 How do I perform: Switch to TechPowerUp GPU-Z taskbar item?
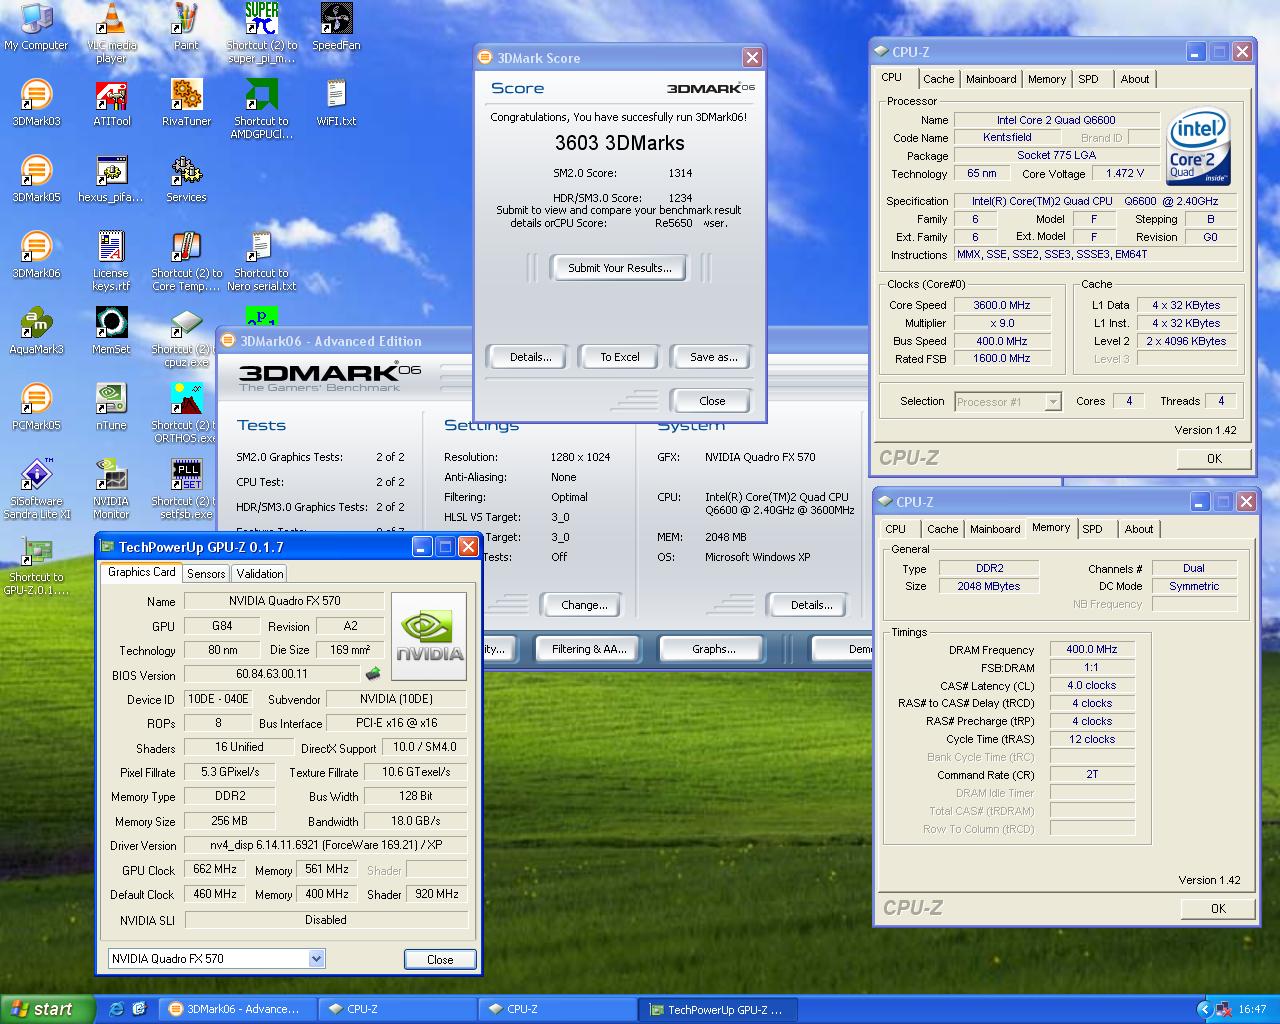[716, 1009]
